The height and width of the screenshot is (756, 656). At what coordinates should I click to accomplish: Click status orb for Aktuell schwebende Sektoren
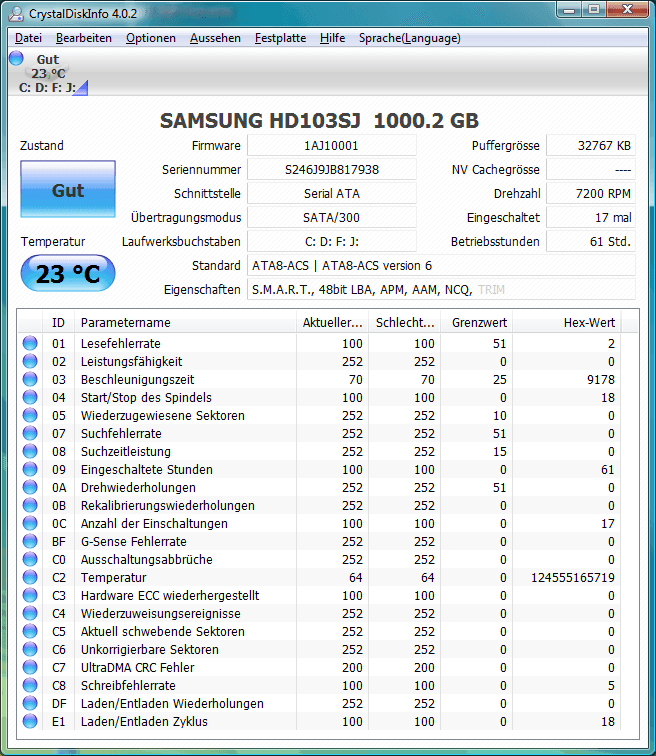(x=30, y=631)
